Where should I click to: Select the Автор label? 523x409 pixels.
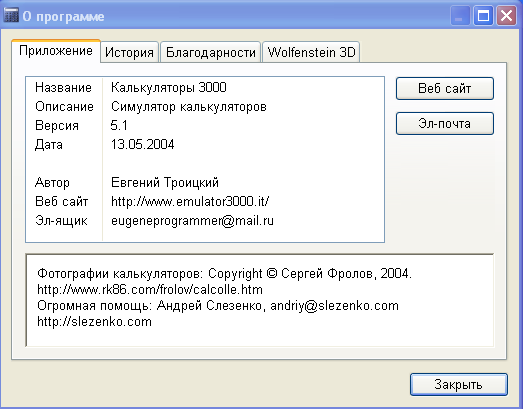click(52, 183)
